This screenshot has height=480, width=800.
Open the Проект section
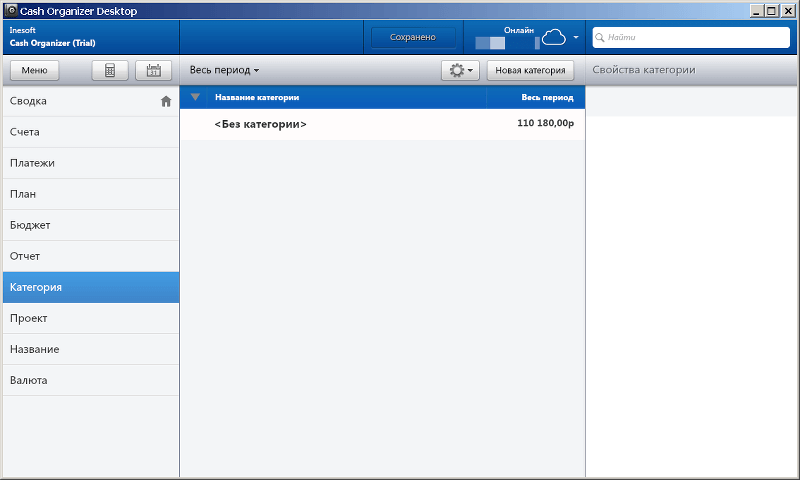[x=91, y=318]
